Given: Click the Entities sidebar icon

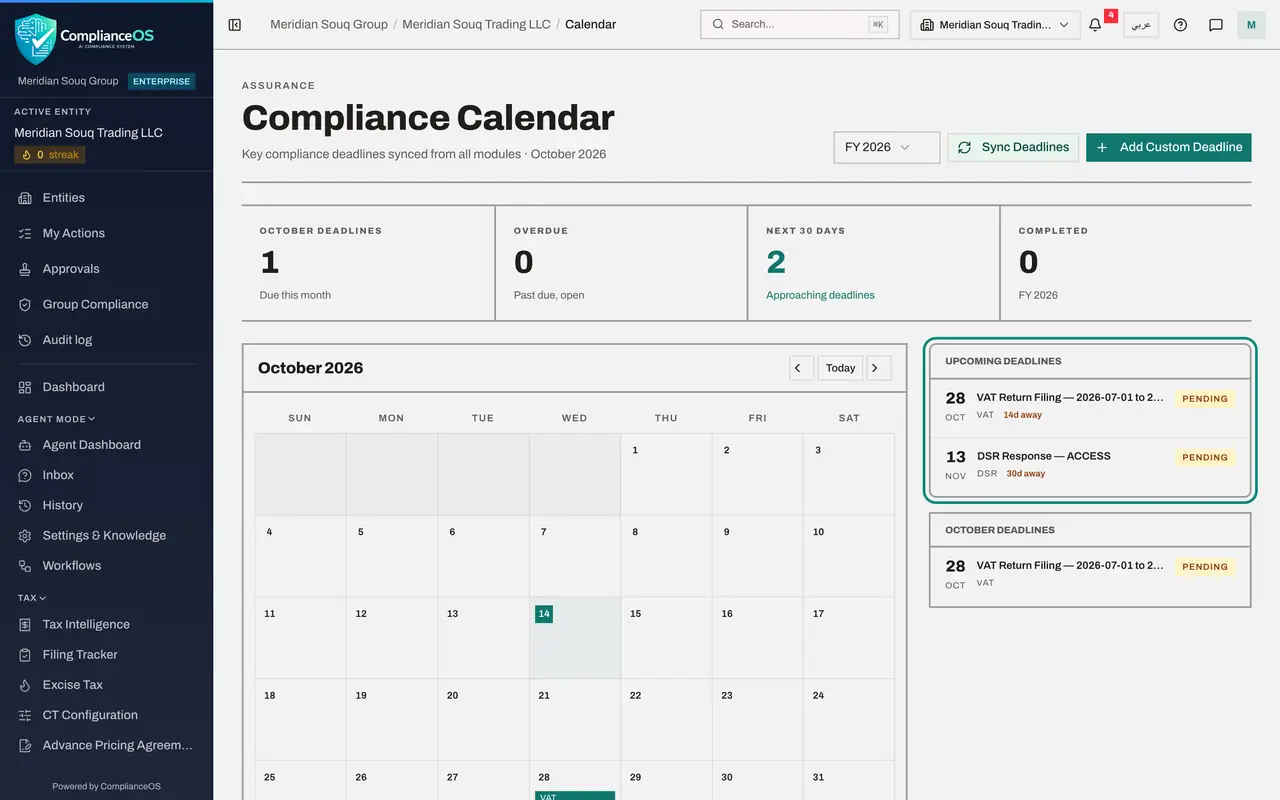Looking at the screenshot, I should pos(25,198).
